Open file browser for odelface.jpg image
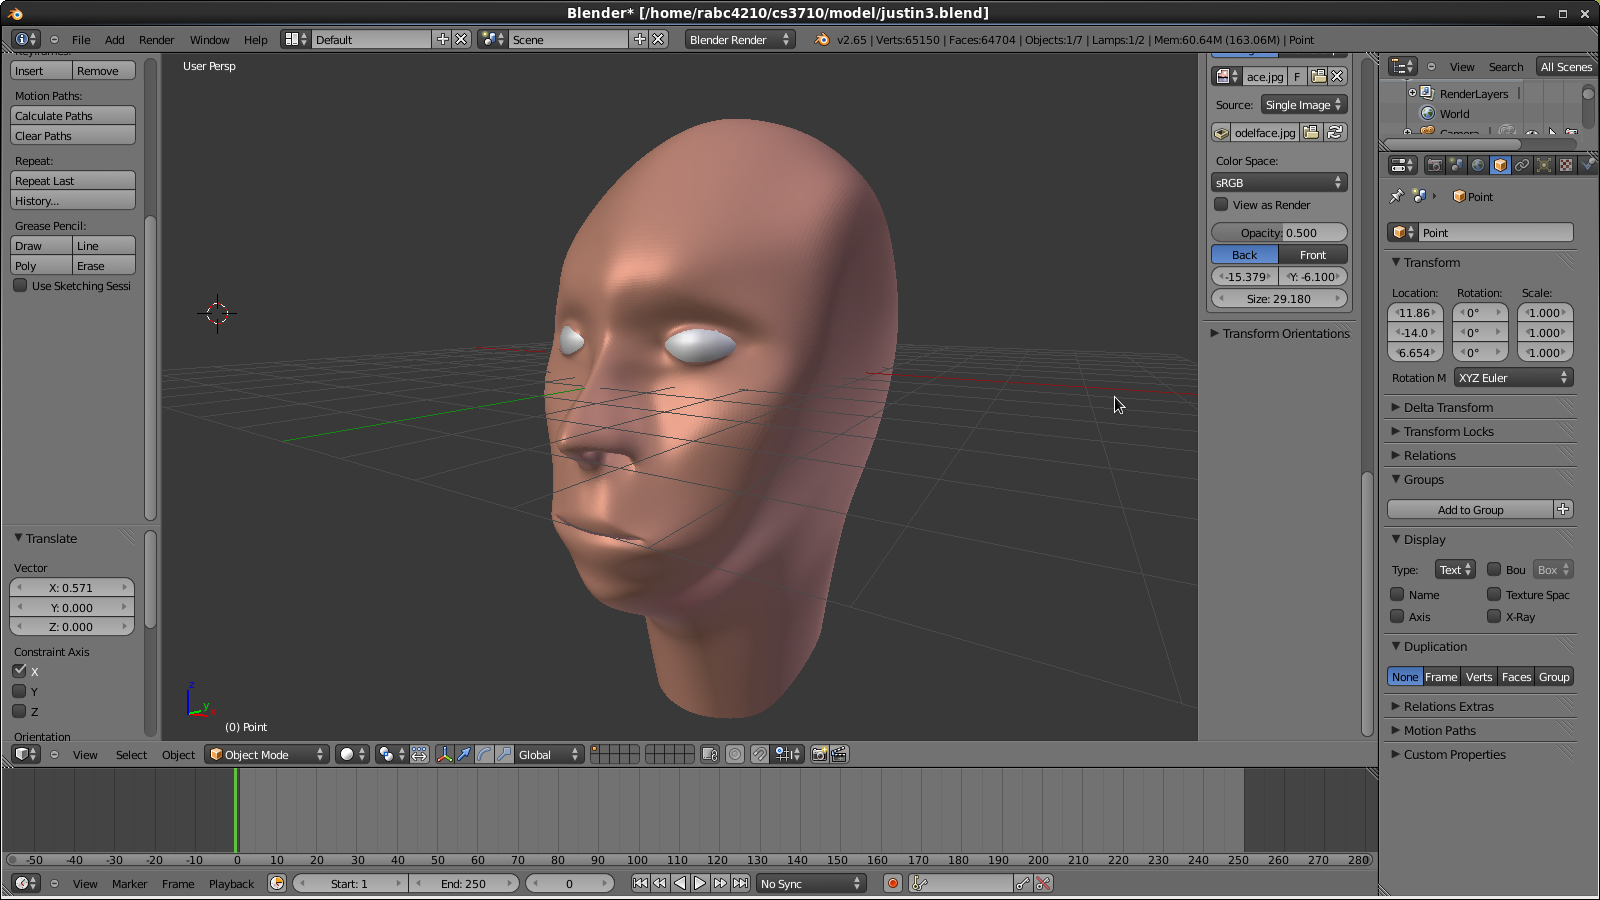 (1311, 133)
